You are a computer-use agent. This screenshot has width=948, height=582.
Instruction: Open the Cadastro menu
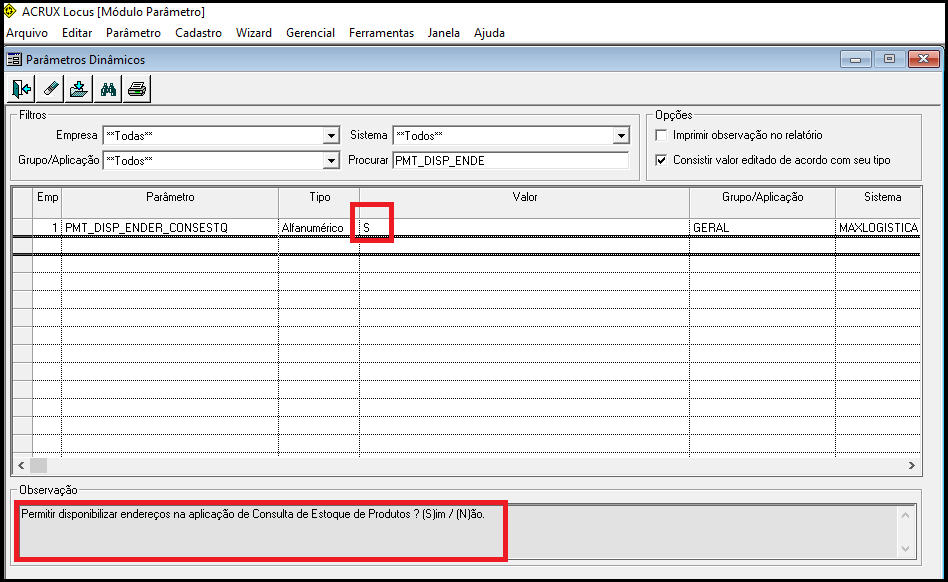coord(198,33)
